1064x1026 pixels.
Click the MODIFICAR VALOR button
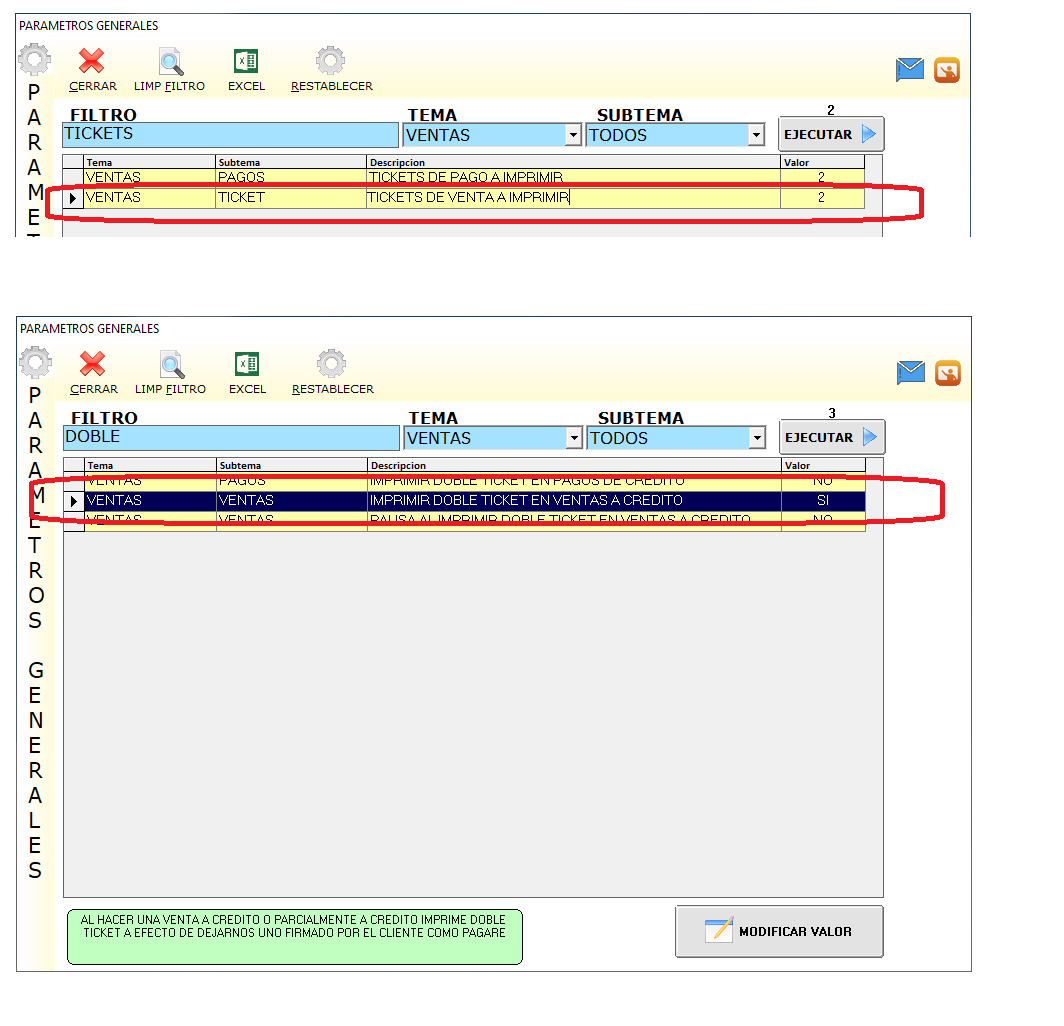tap(779, 931)
